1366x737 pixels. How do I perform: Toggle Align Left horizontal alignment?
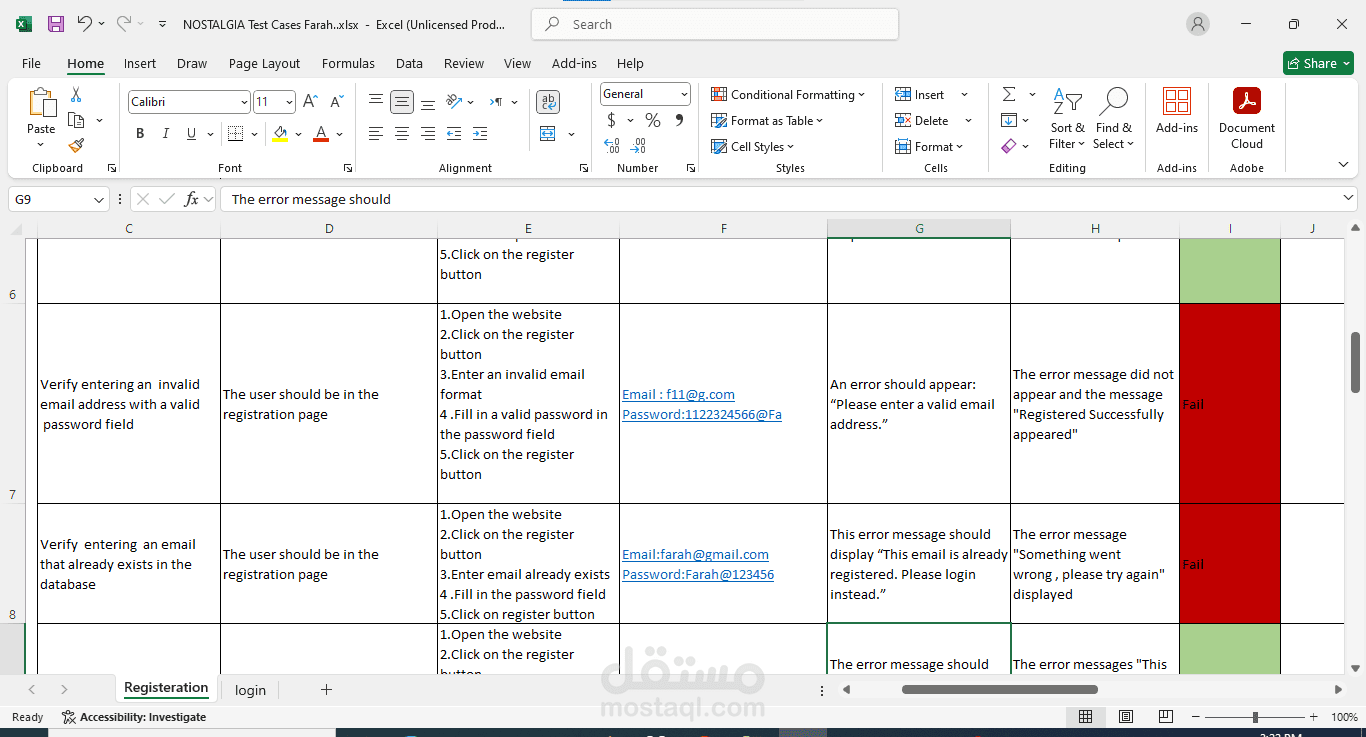(x=376, y=134)
